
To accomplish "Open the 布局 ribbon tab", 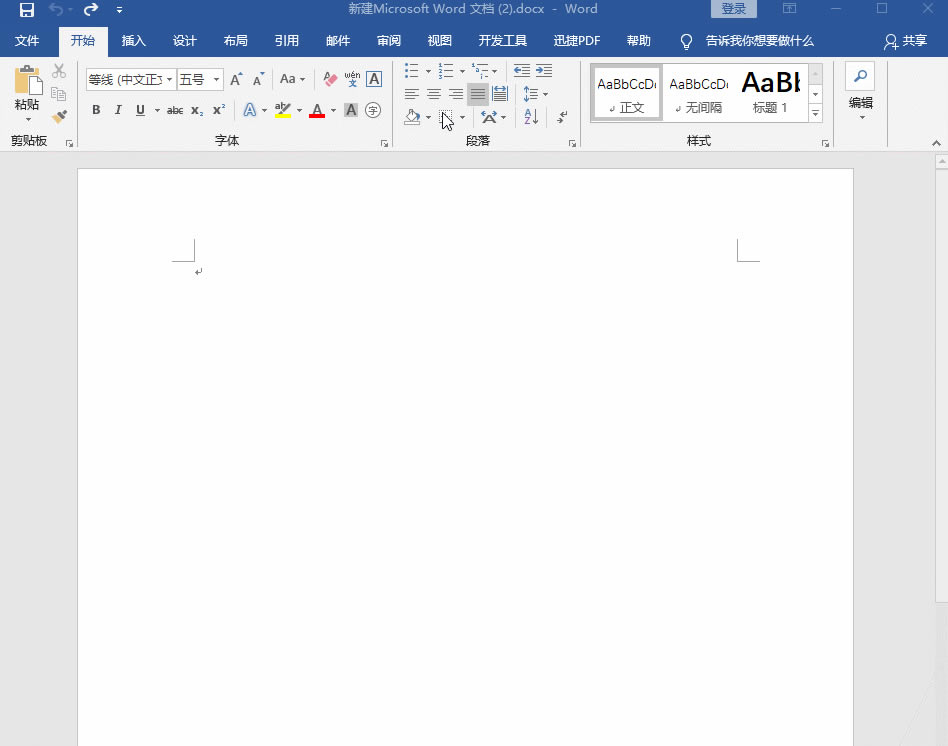I will (235, 41).
